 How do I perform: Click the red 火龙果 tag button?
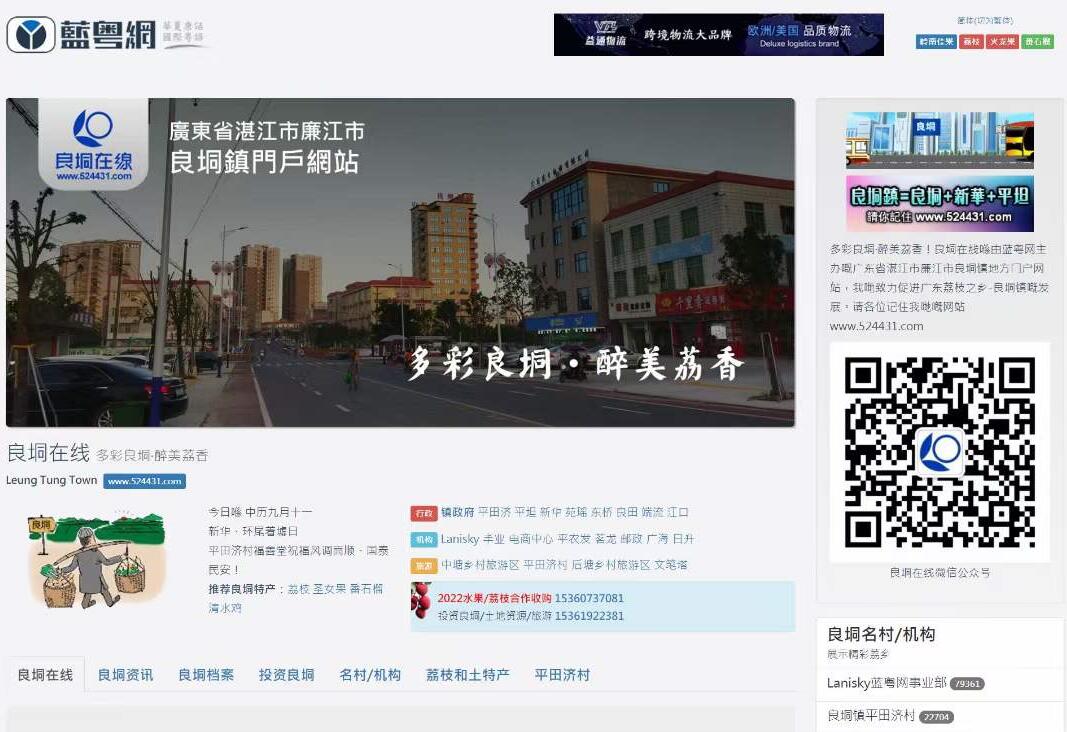[x=1002, y=42]
